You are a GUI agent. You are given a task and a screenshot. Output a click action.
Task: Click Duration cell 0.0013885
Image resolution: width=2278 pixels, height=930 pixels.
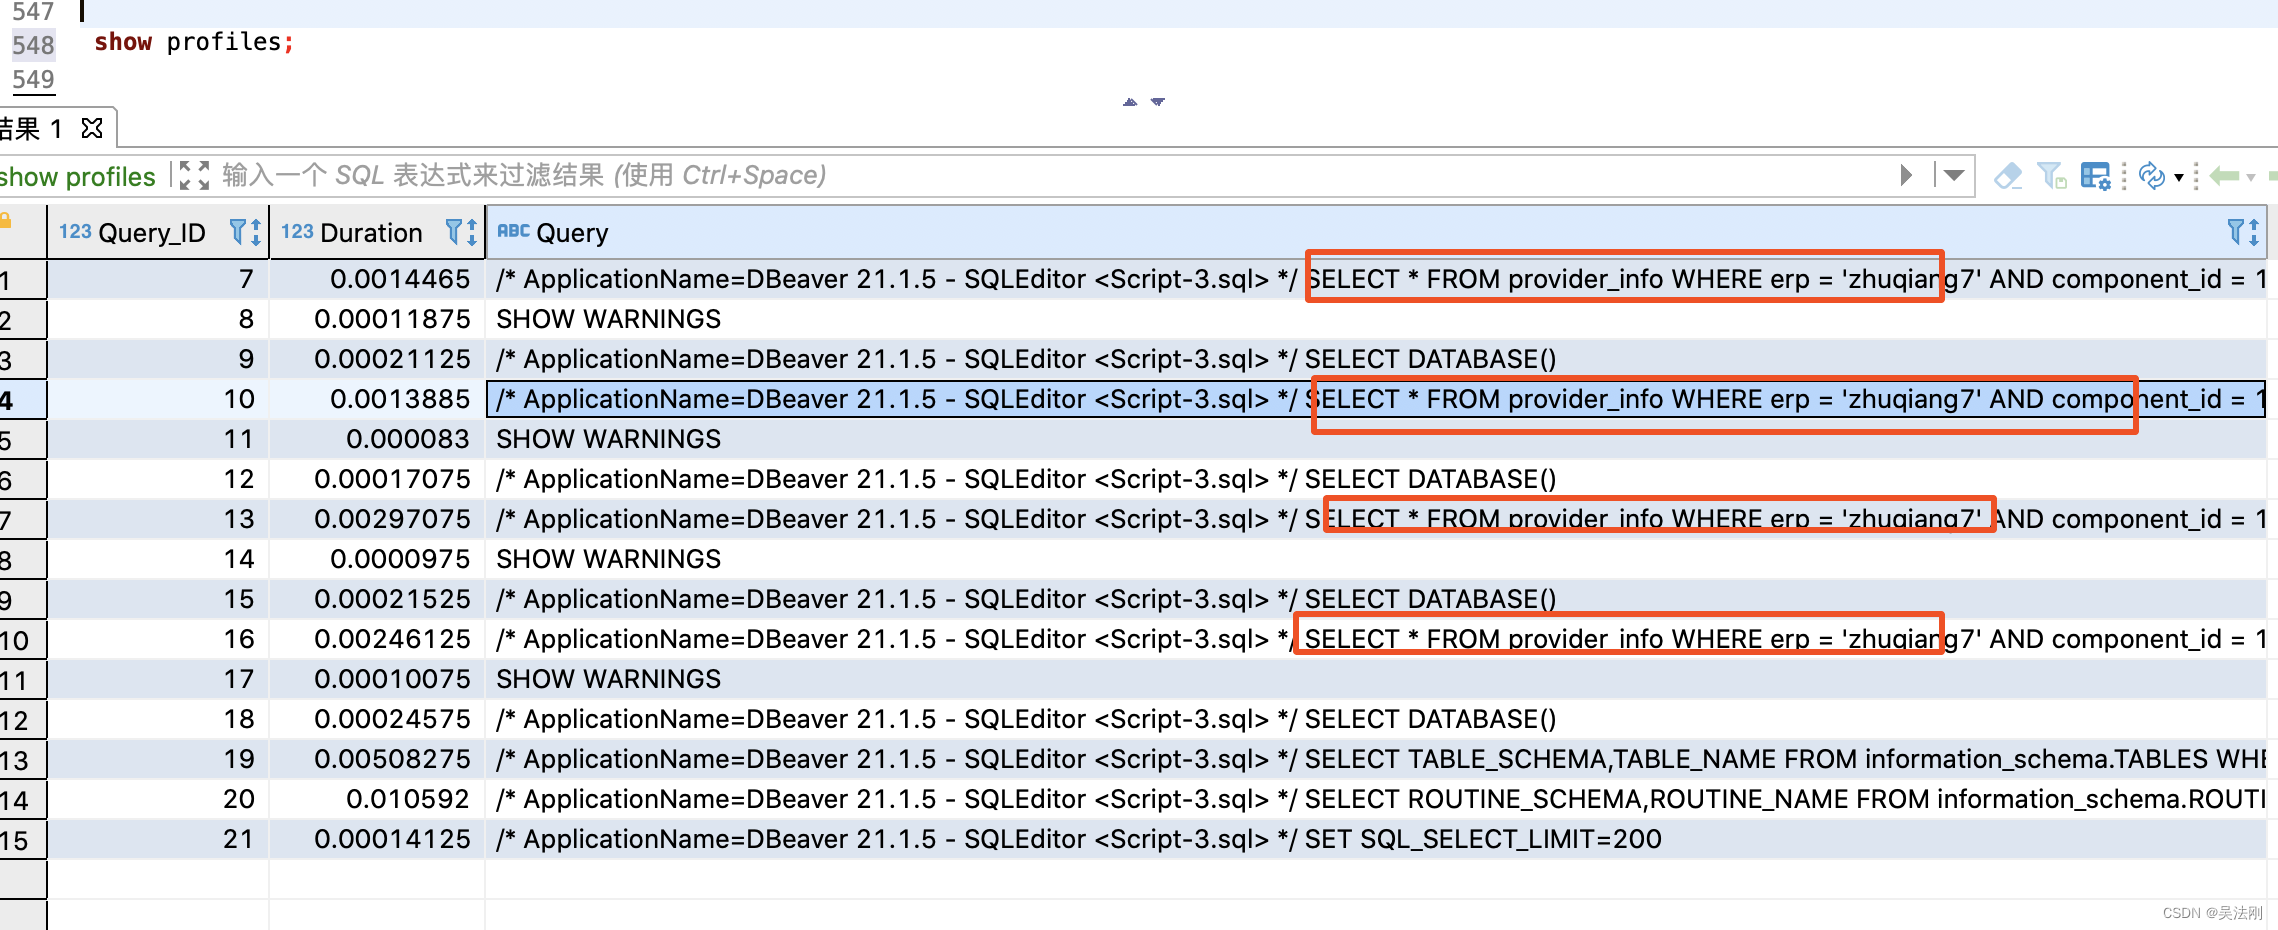click(x=377, y=399)
